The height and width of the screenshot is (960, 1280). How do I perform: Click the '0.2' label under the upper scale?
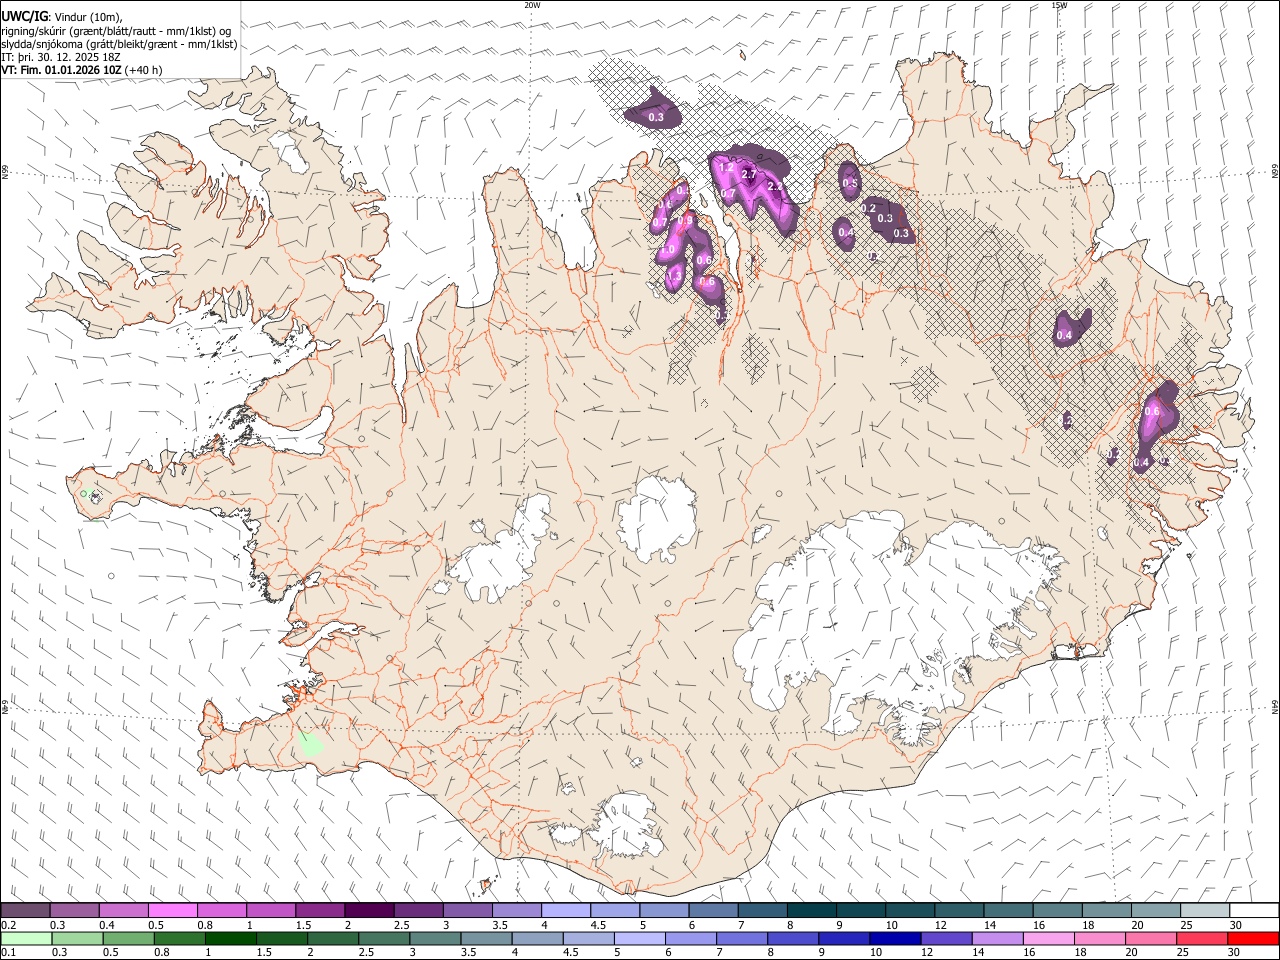coord(7,924)
